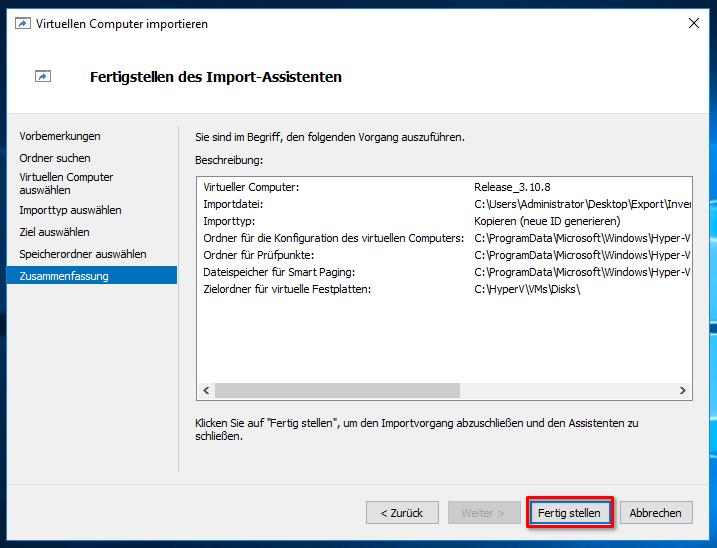
Task: Open the Ziel auswählen step
Action: [54, 232]
